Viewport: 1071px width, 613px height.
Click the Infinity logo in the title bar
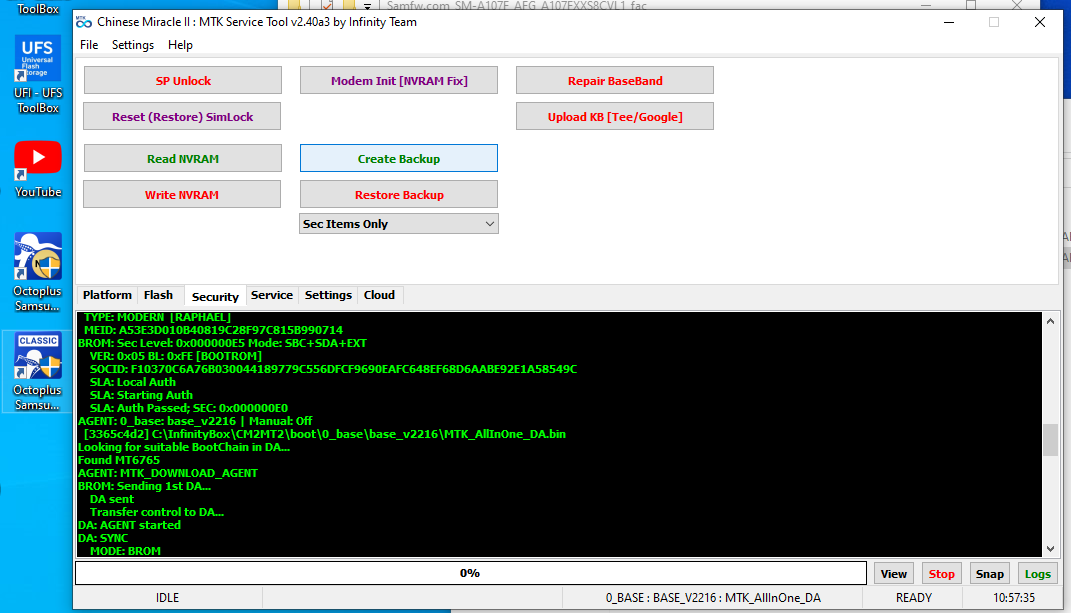pos(84,22)
